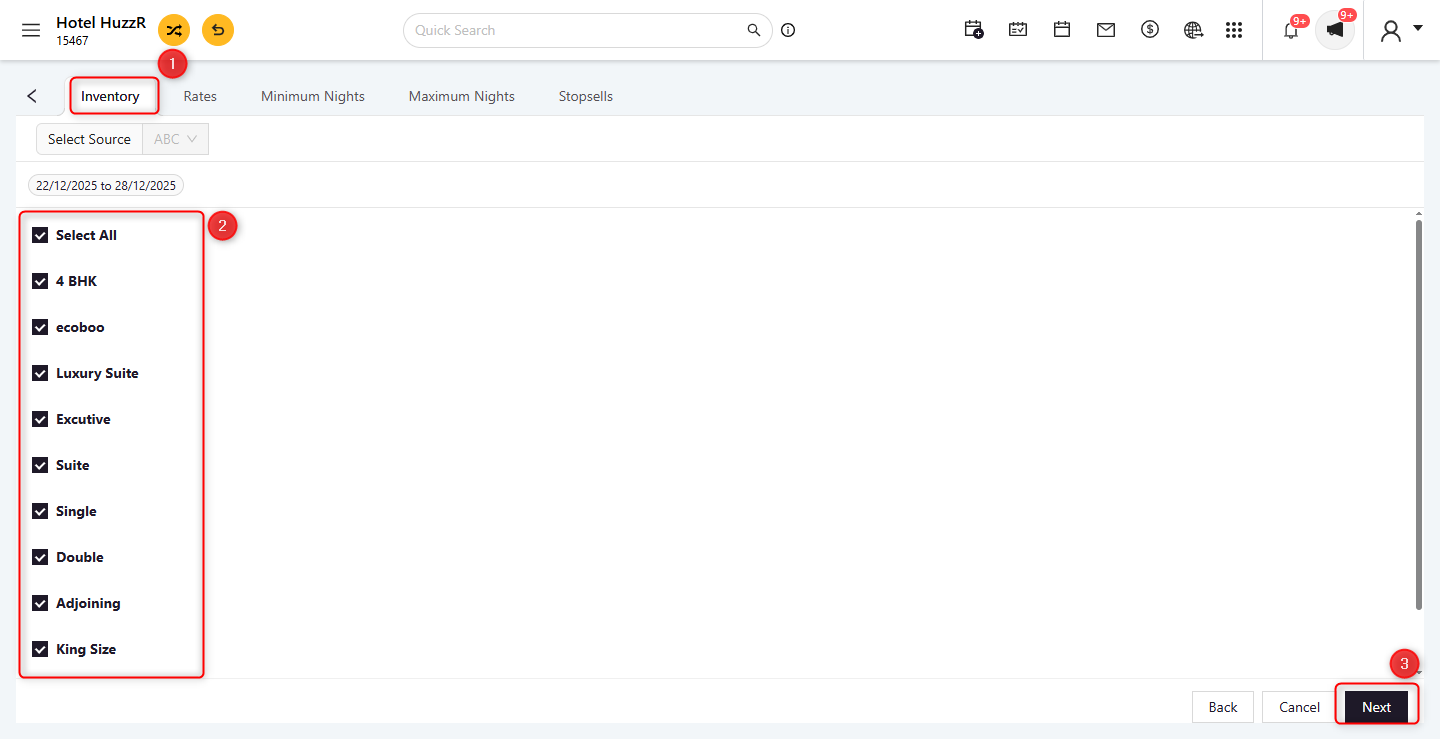Click the dollar coin icon
This screenshot has height=739, width=1440.
(x=1150, y=30)
